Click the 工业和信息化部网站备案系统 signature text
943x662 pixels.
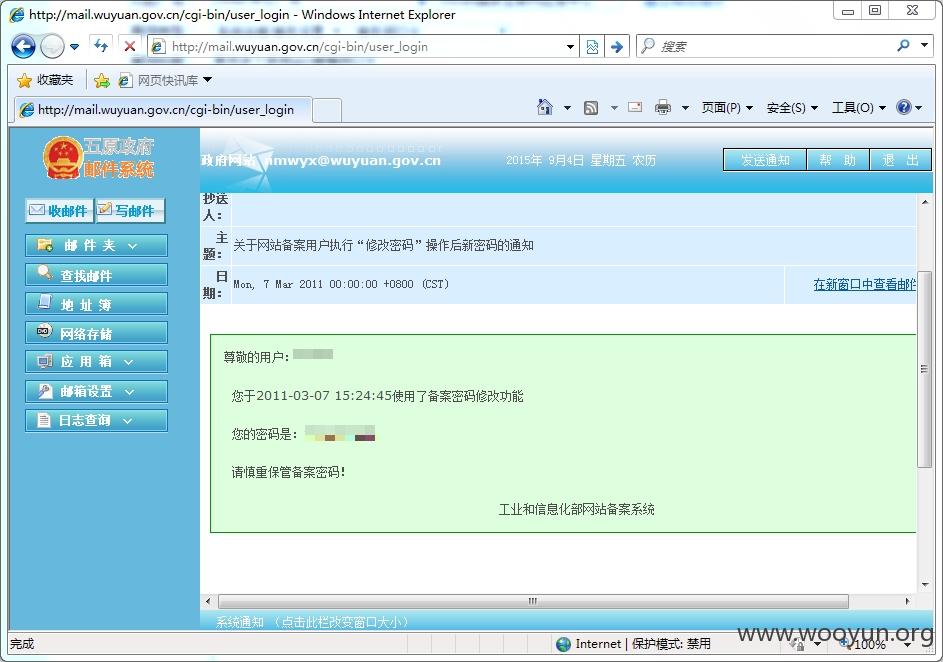click(x=576, y=509)
